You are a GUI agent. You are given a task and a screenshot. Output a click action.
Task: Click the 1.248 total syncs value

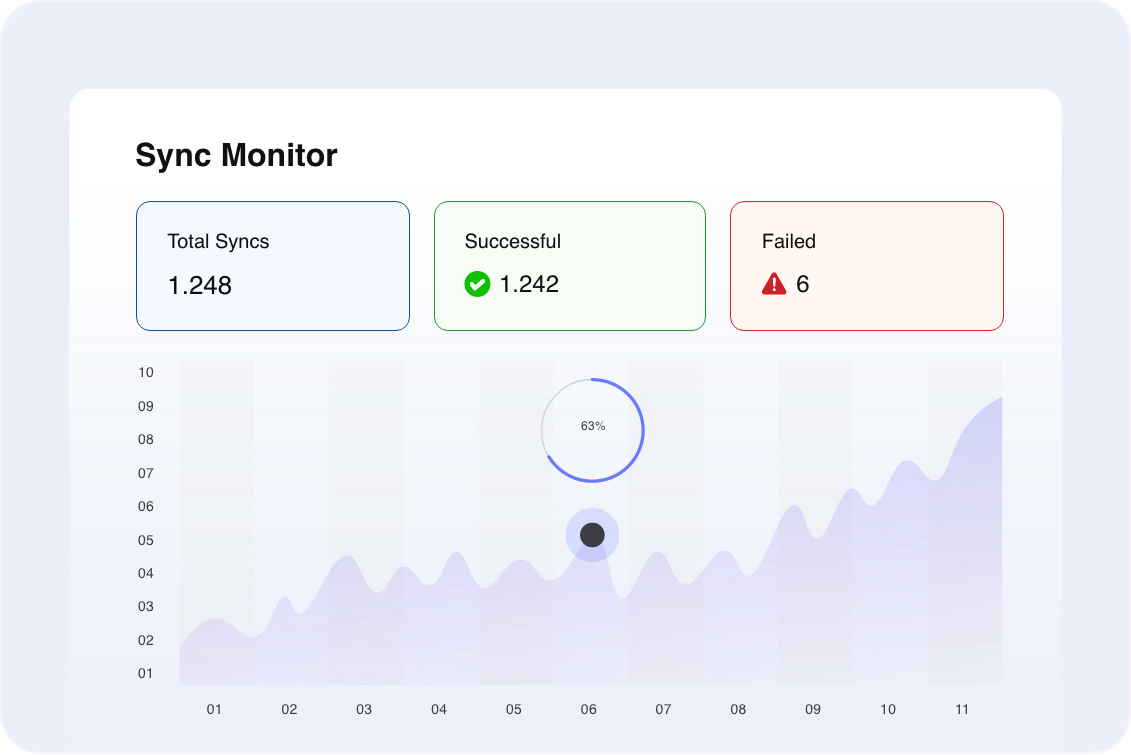tap(199, 286)
